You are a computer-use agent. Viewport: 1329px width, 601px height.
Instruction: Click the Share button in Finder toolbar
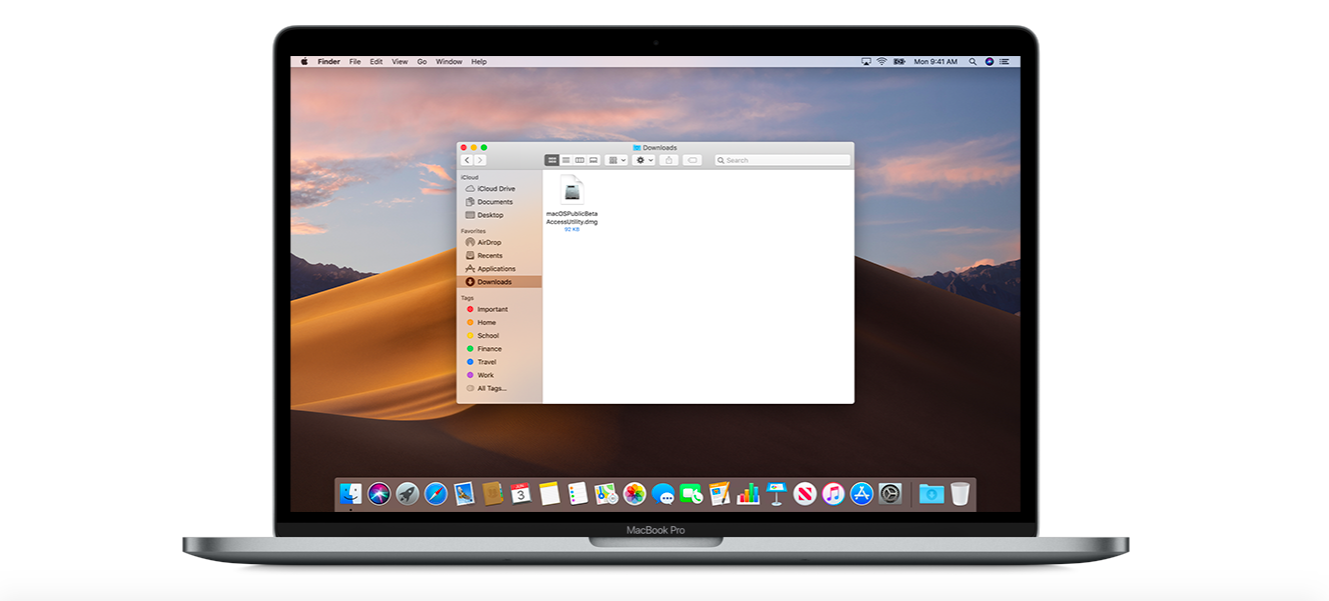[669, 160]
